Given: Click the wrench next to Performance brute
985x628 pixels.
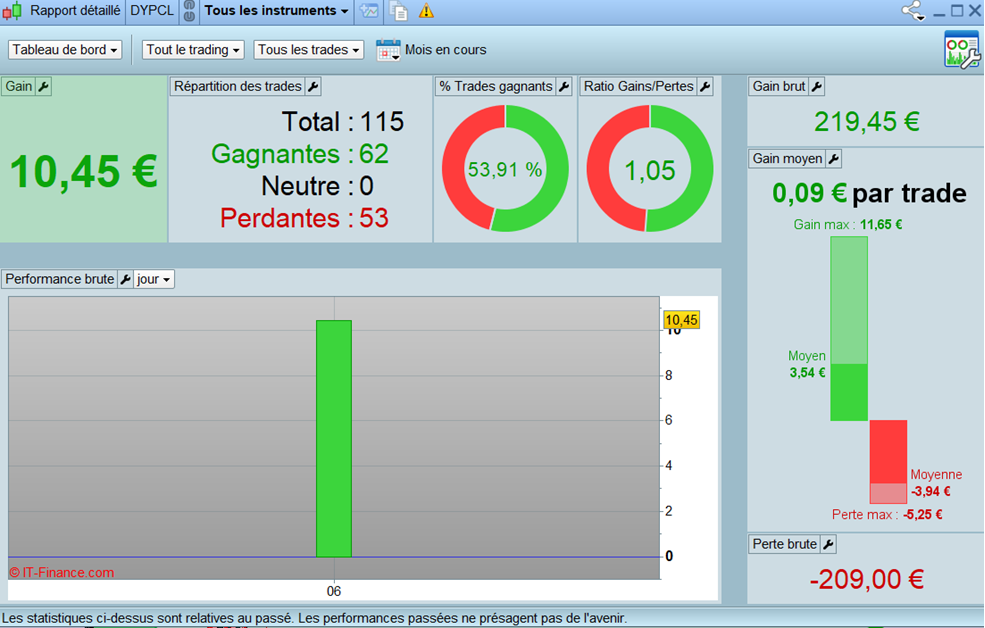Looking at the screenshot, I should [x=126, y=279].
